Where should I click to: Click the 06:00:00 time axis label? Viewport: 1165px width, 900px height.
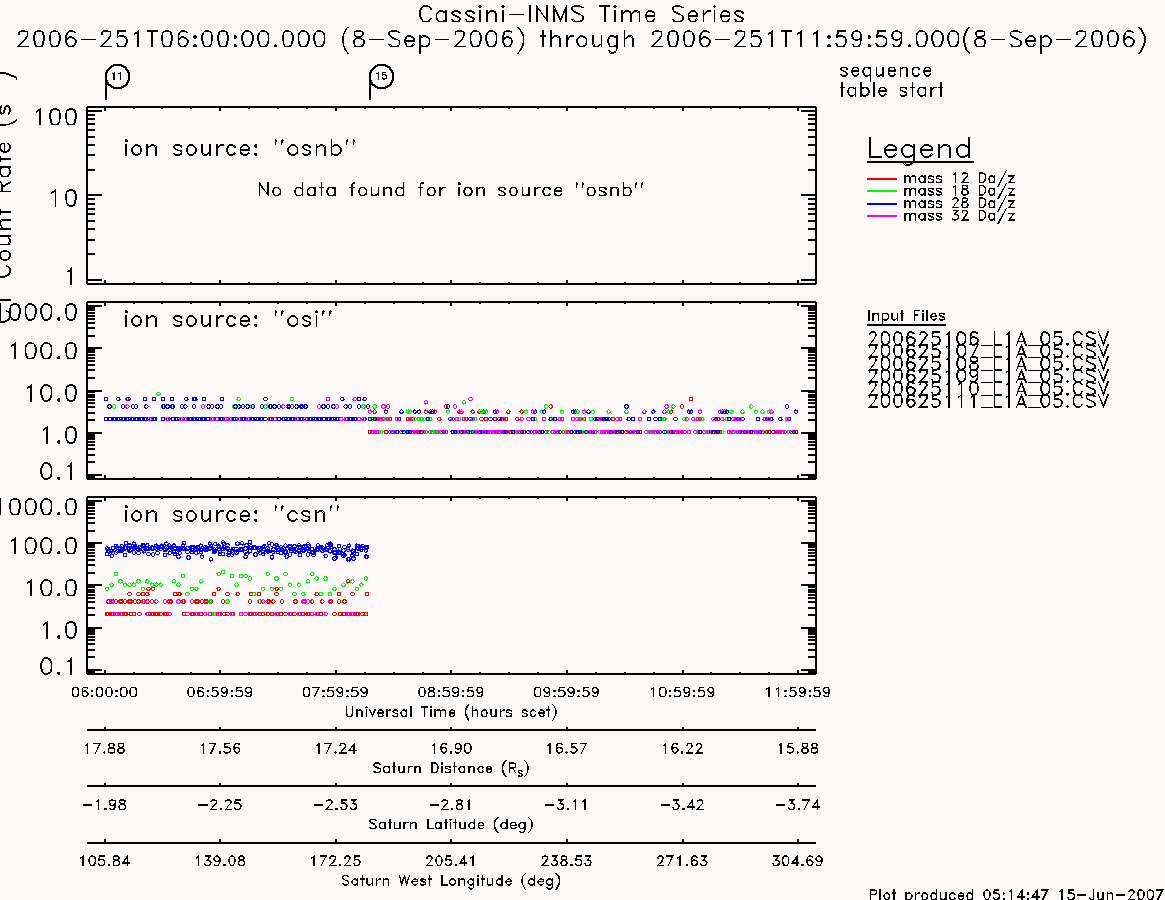coord(104,692)
